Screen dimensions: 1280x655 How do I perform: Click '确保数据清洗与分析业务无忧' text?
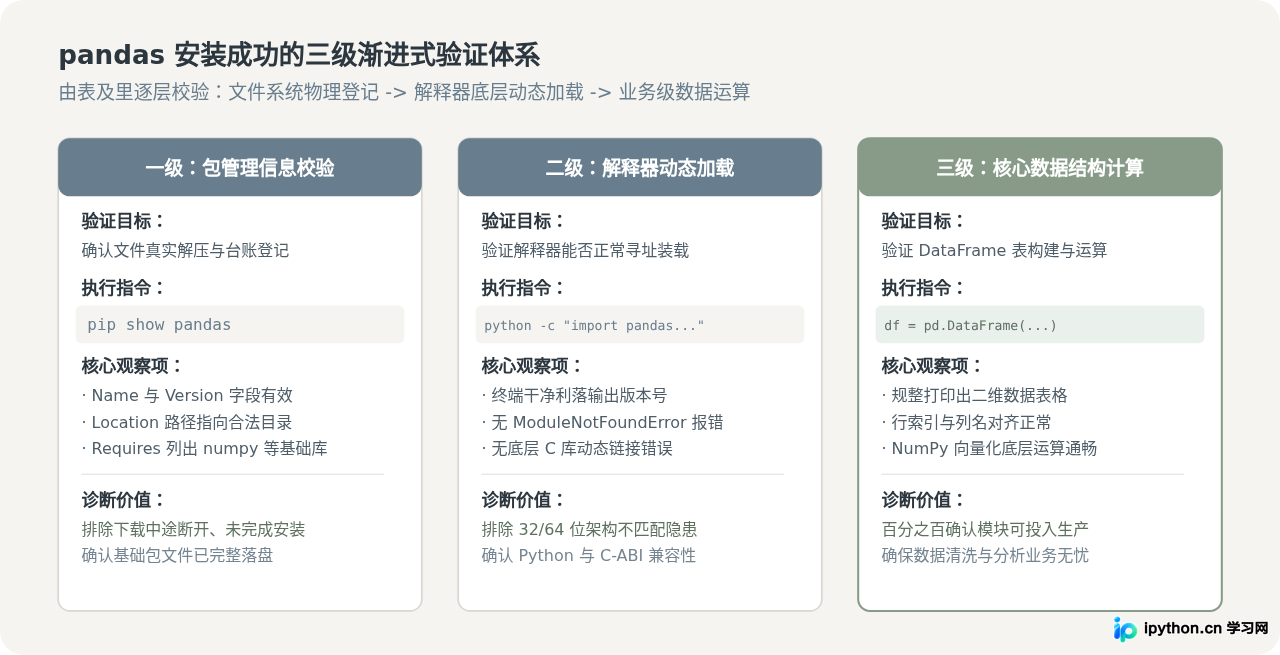(985, 555)
